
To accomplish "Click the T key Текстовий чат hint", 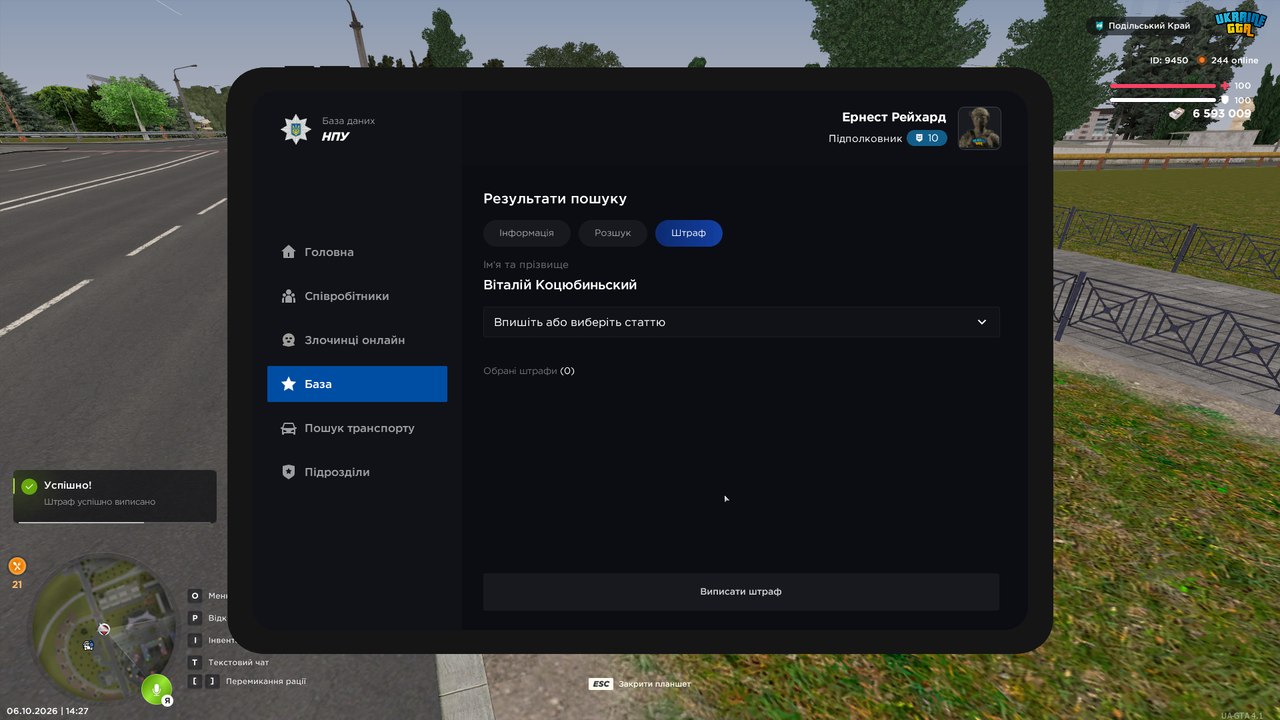I will click(x=229, y=662).
